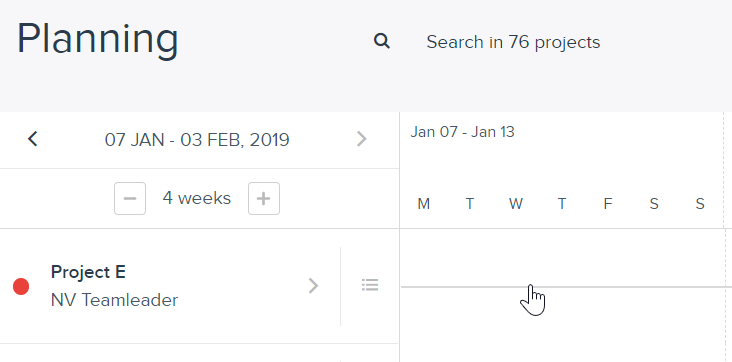Screen dimensions: 732x362
Task: Click the red Project E status dot
Action: click(21, 286)
